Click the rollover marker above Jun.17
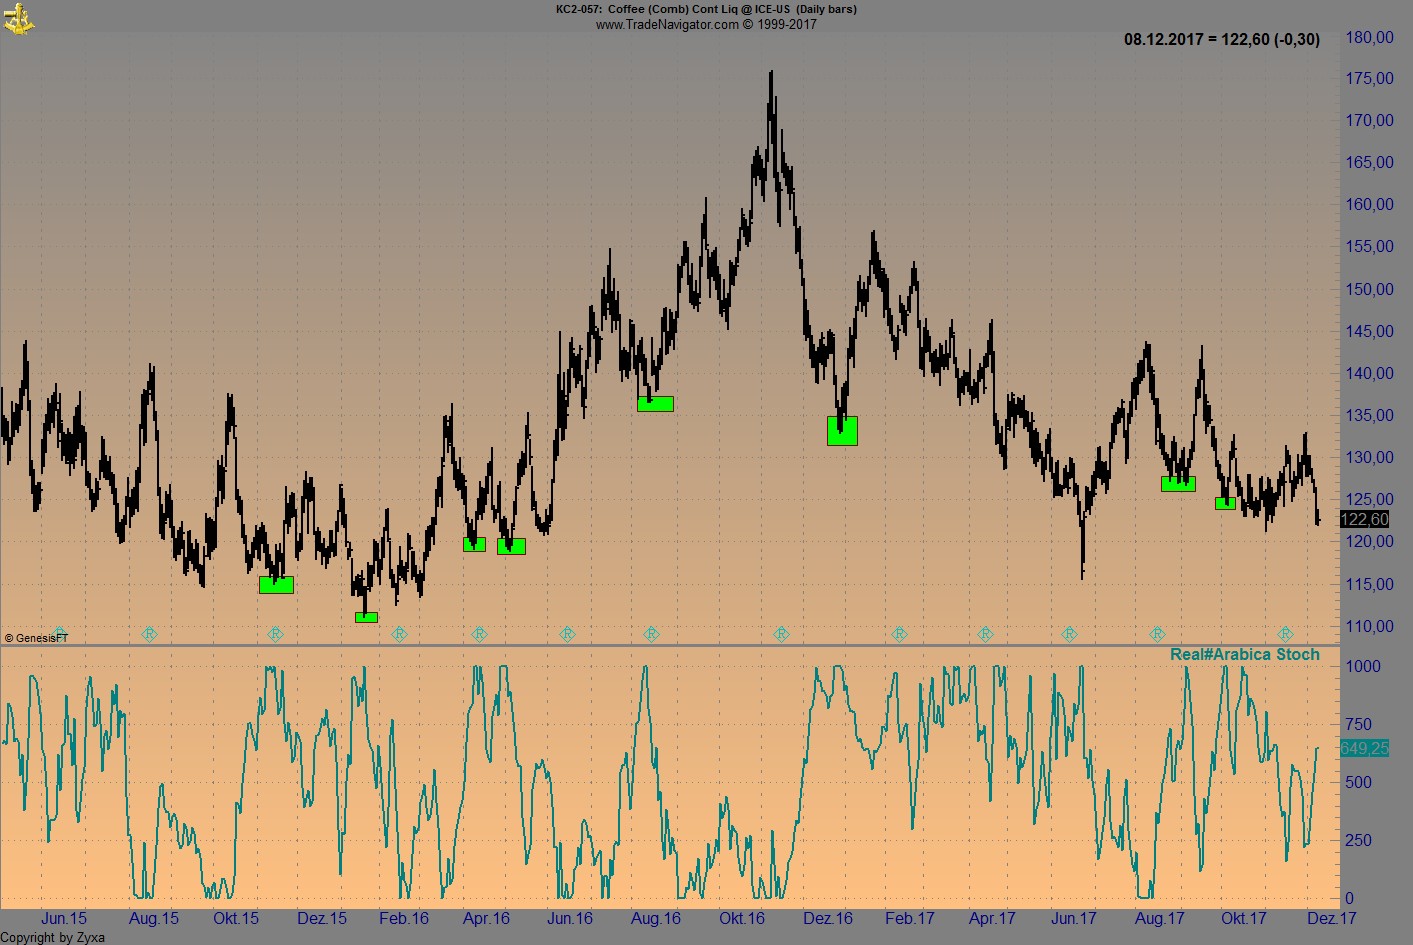This screenshot has height=945, width=1413. (x=1069, y=634)
